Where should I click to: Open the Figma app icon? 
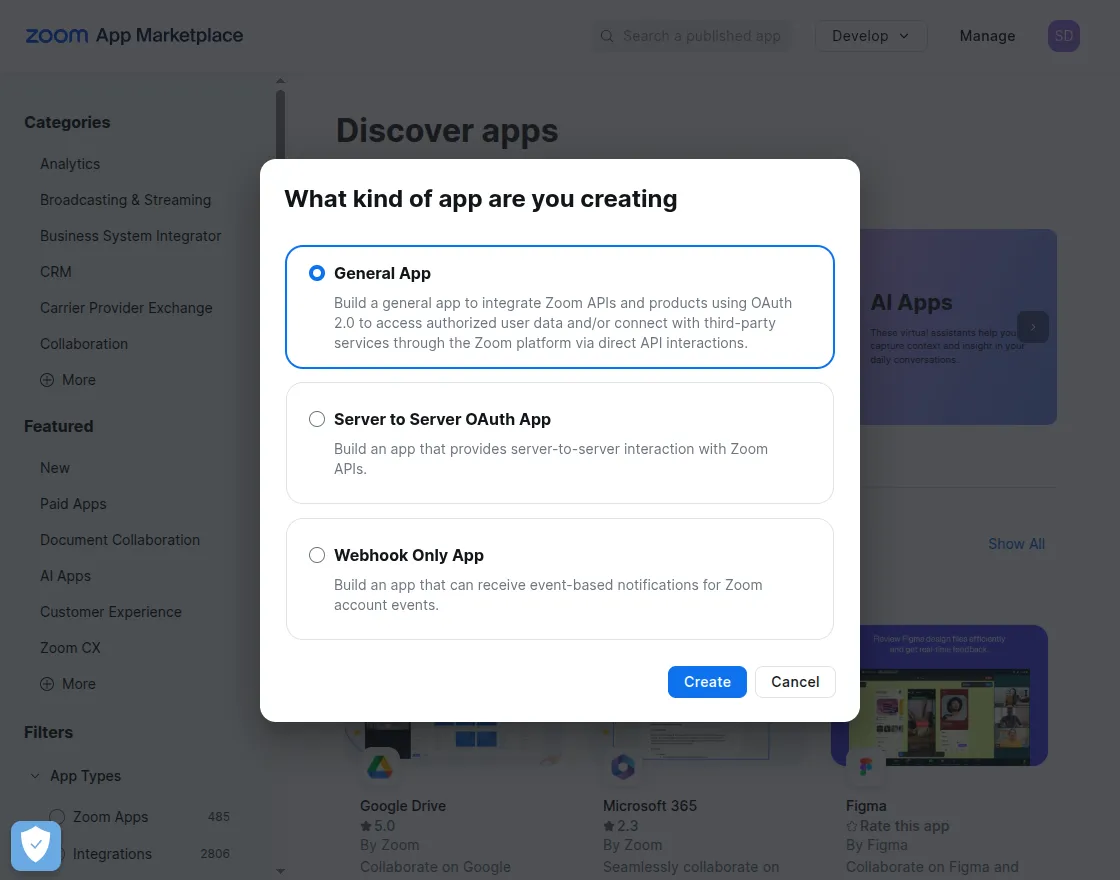[x=865, y=768]
